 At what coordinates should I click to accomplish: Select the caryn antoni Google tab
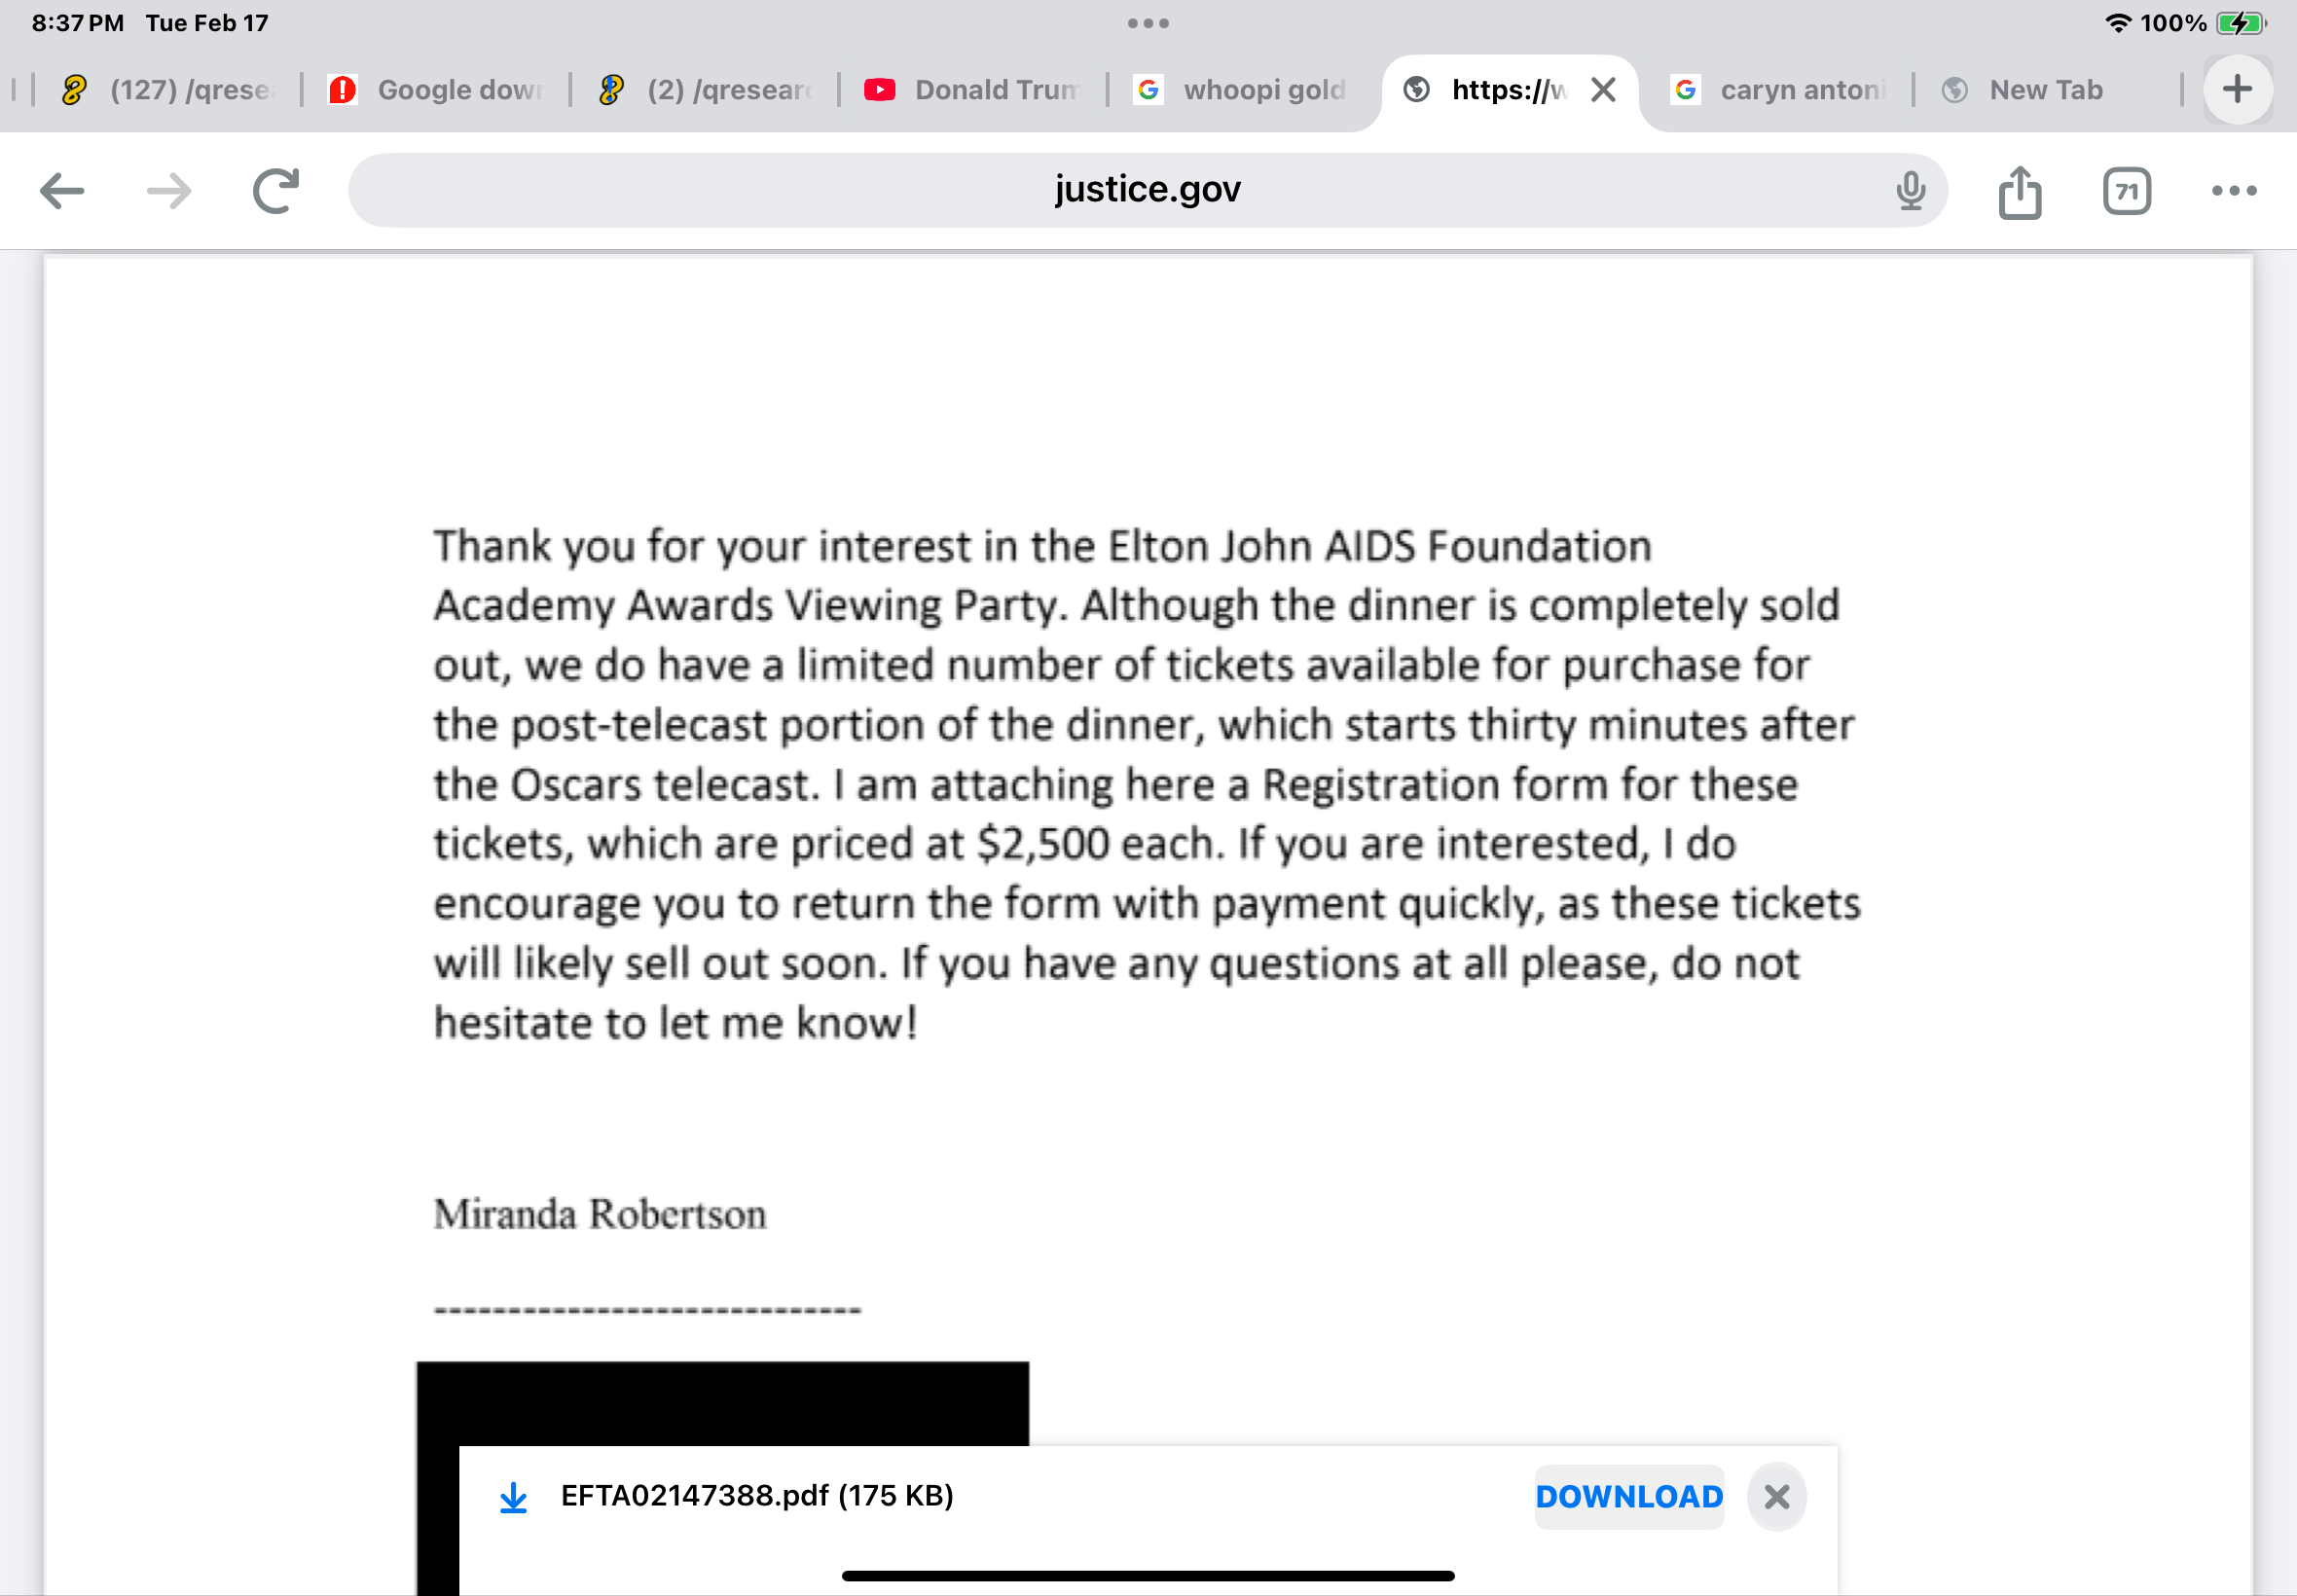[x=1780, y=90]
